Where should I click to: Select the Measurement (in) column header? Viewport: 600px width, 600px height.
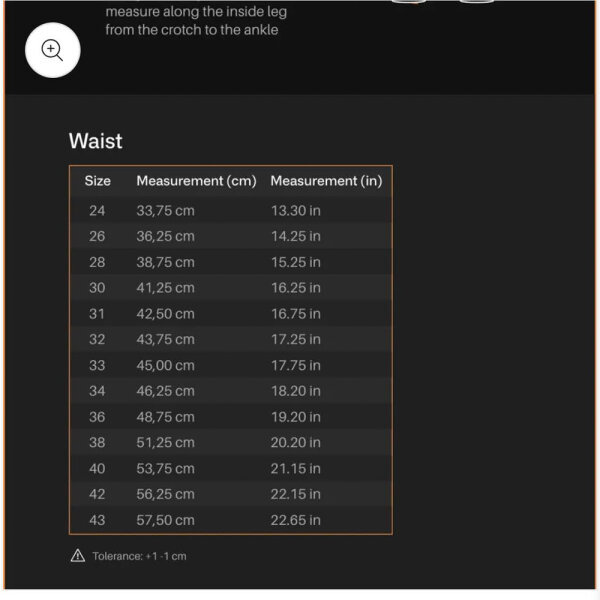point(326,181)
